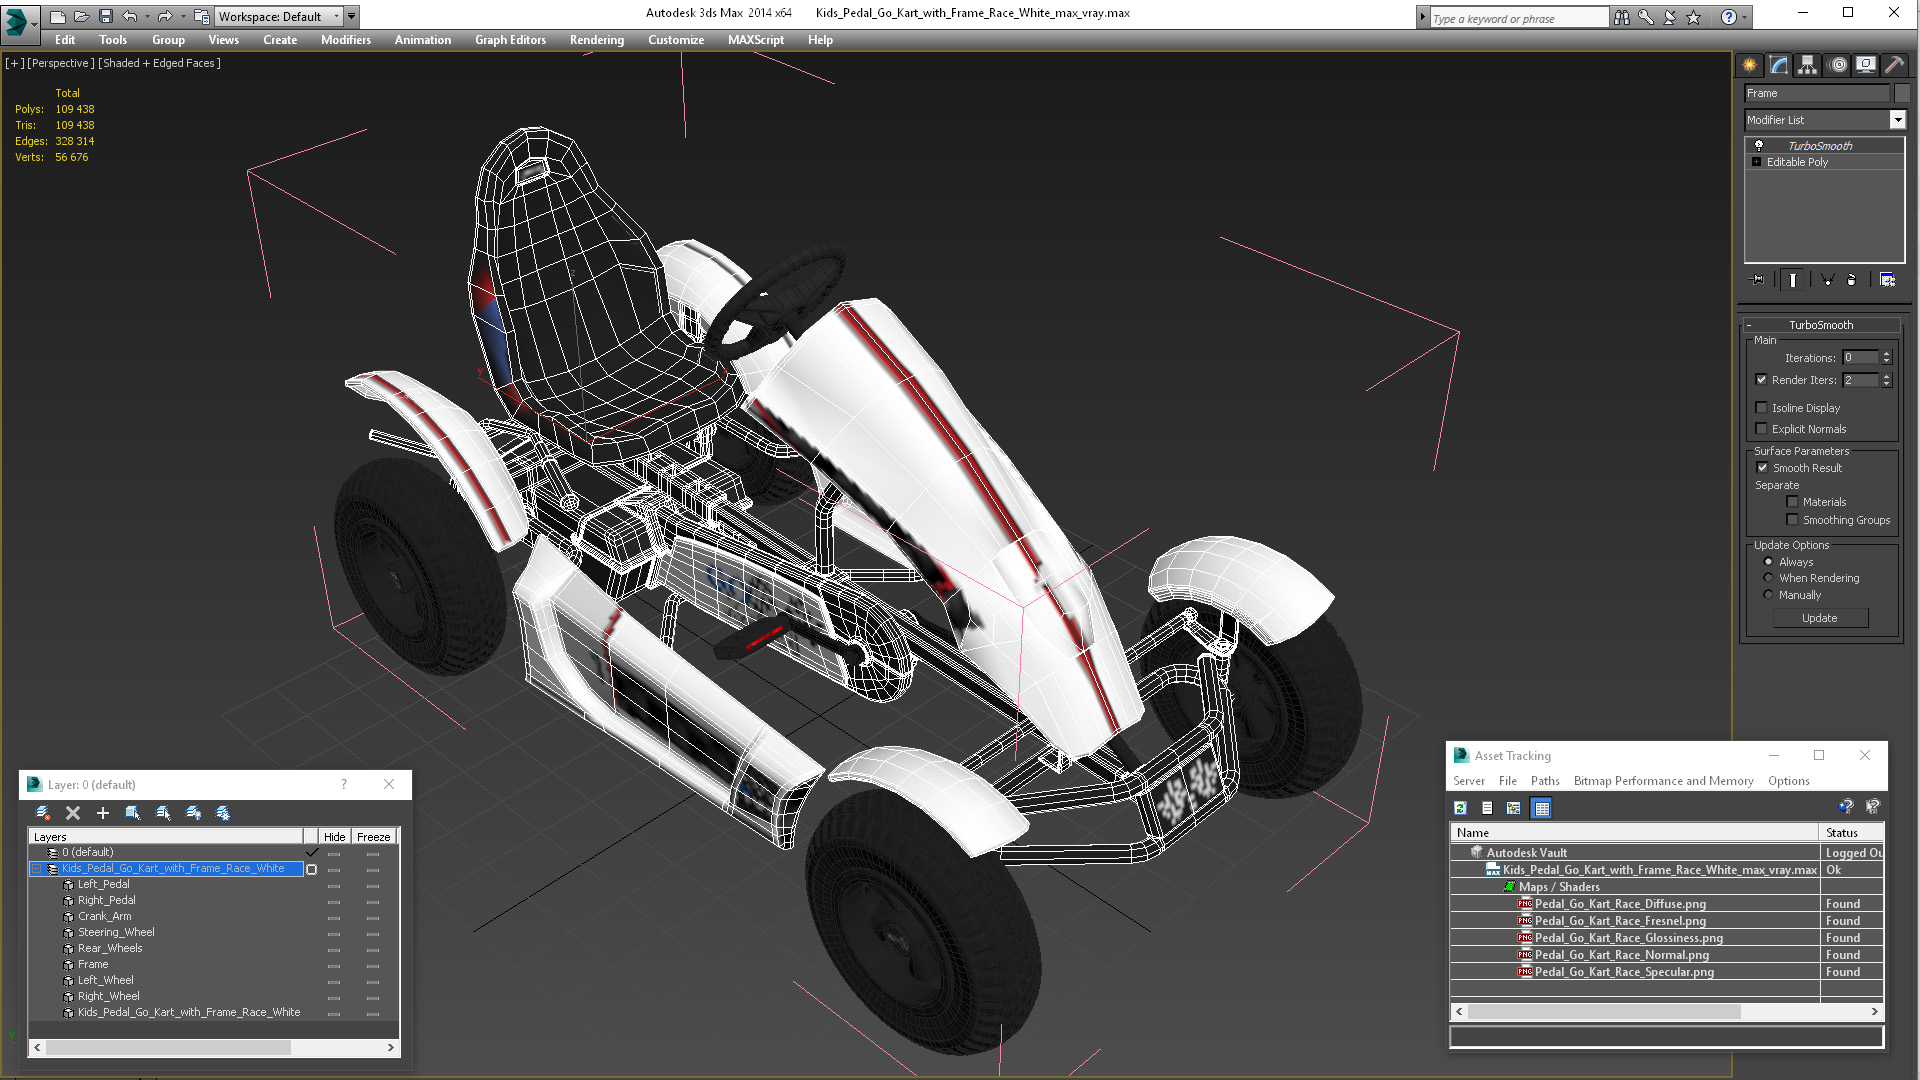Enable Isoline Display checkbox
1920x1080 pixels.
[1762, 408]
